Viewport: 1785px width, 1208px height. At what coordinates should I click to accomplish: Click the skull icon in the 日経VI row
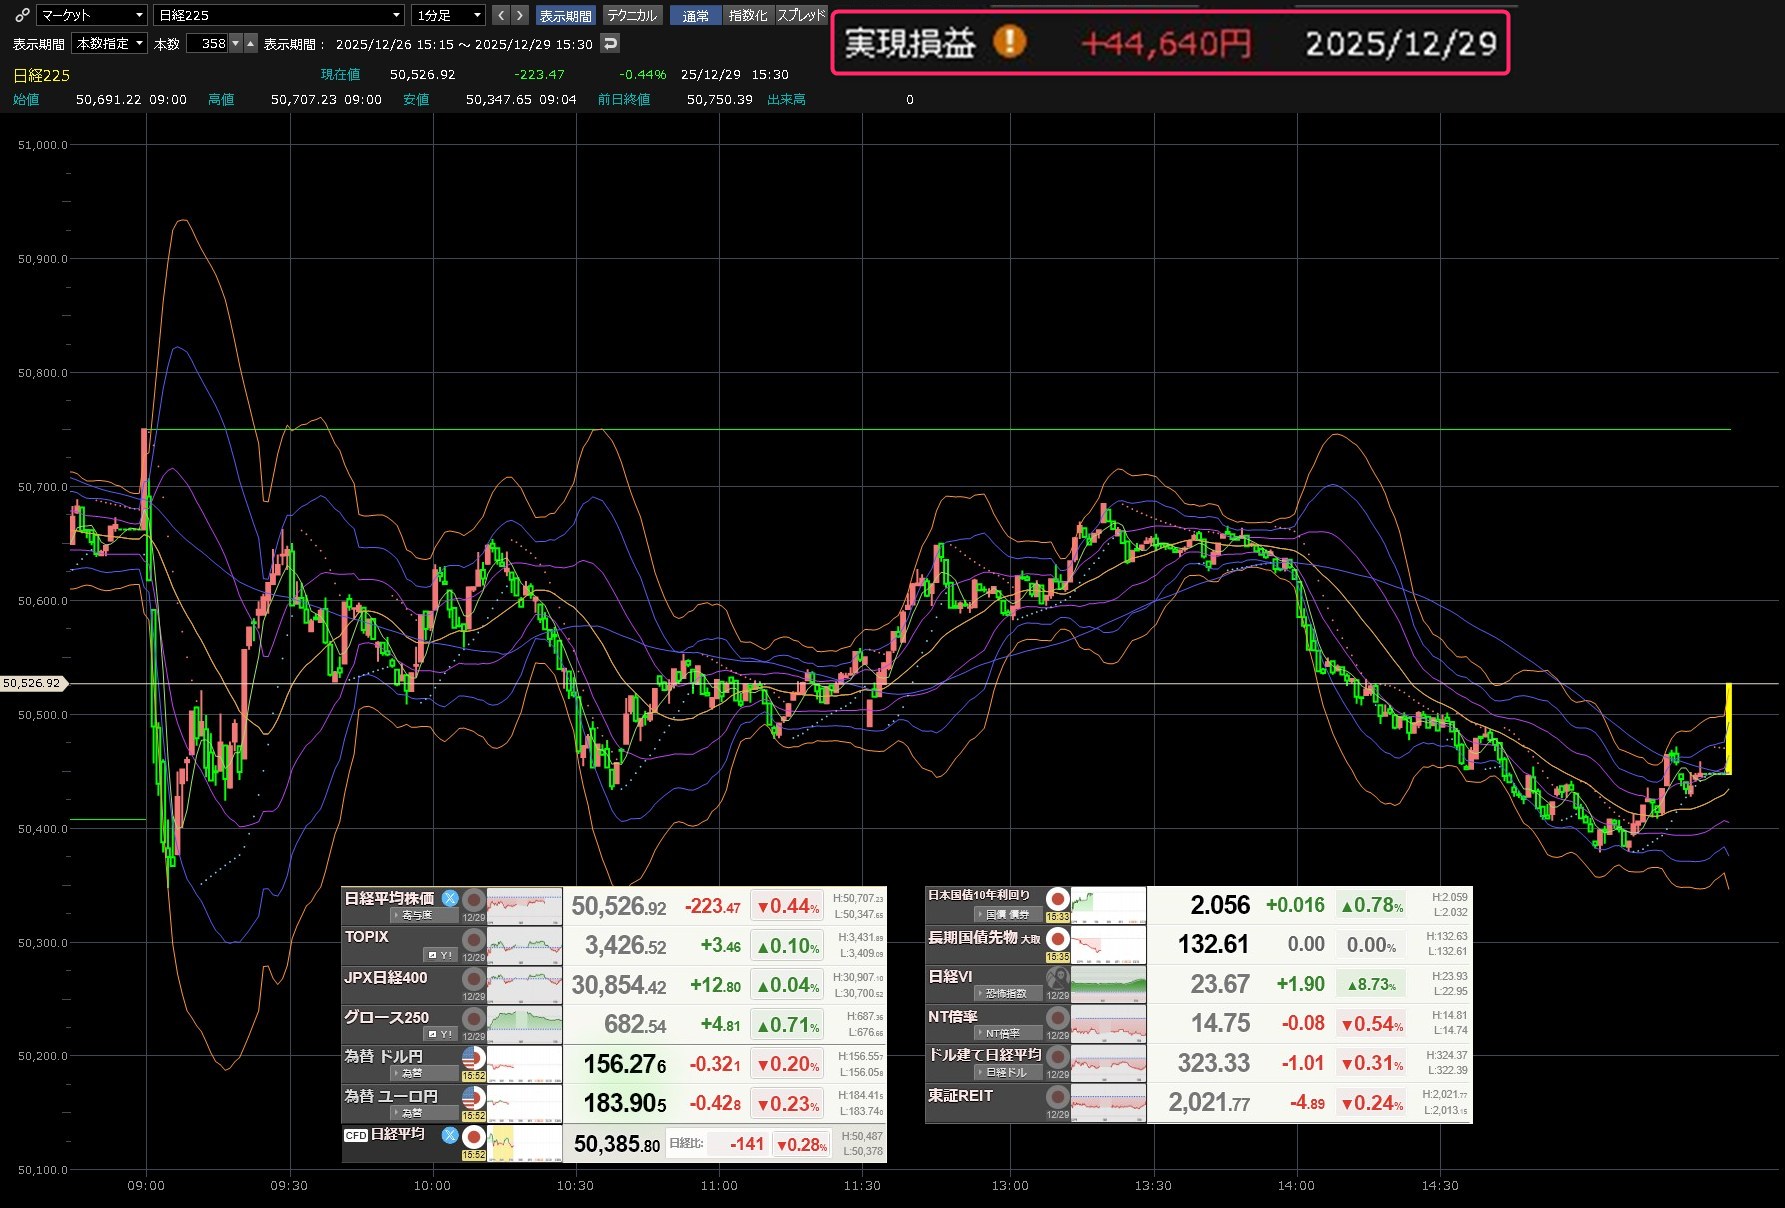pyautogui.click(x=1057, y=978)
